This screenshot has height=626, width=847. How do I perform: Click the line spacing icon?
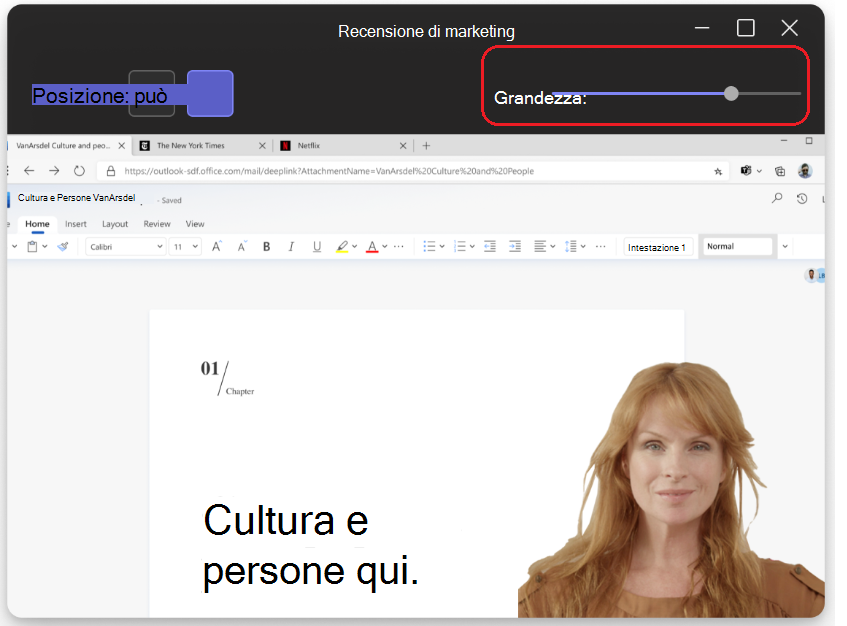[x=570, y=247]
